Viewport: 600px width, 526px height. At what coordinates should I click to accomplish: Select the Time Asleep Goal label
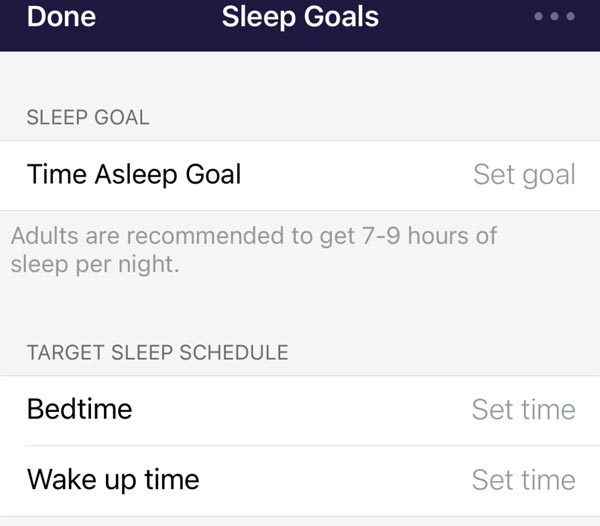pos(134,175)
